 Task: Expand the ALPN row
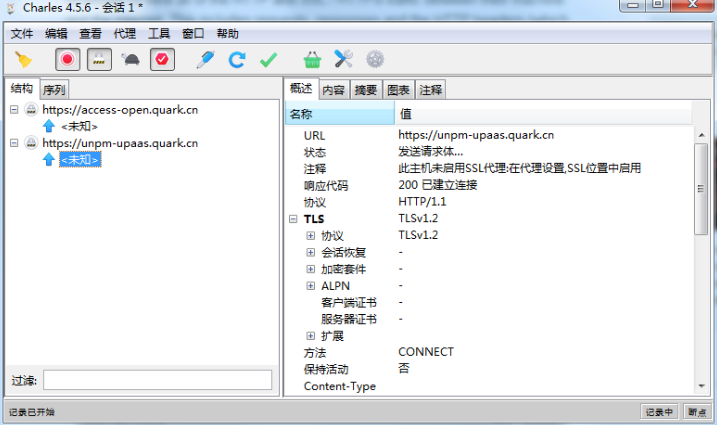(310, 285)
